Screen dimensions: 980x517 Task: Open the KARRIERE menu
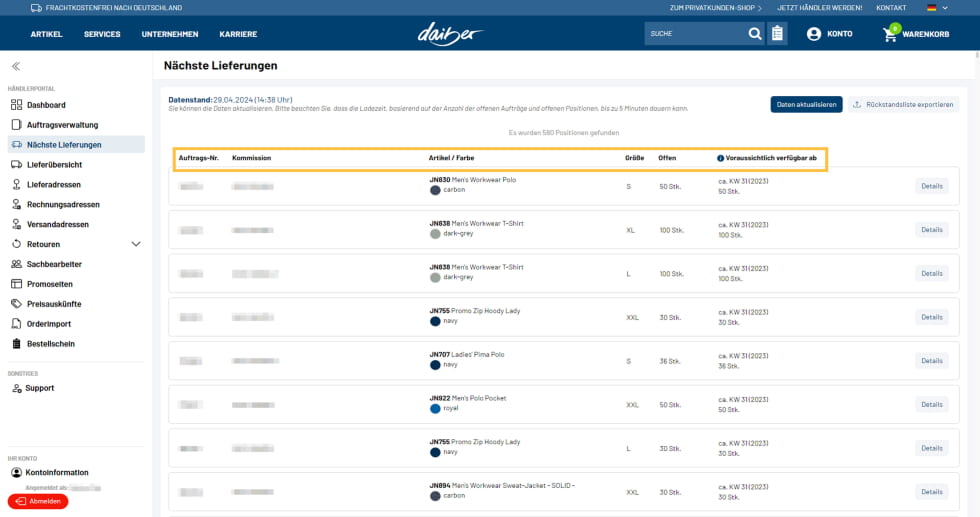238,34
